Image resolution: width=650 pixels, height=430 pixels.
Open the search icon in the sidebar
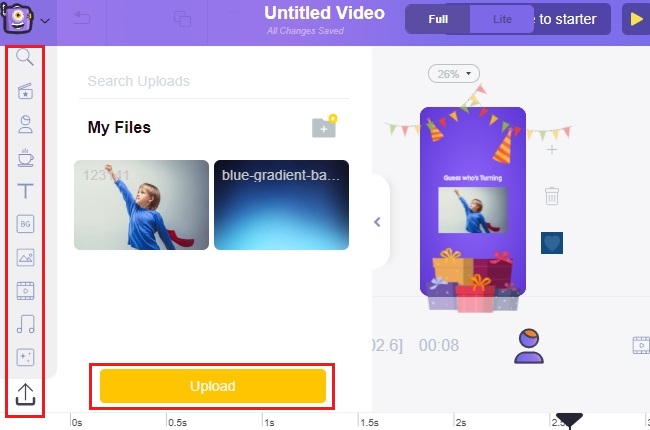25,57
